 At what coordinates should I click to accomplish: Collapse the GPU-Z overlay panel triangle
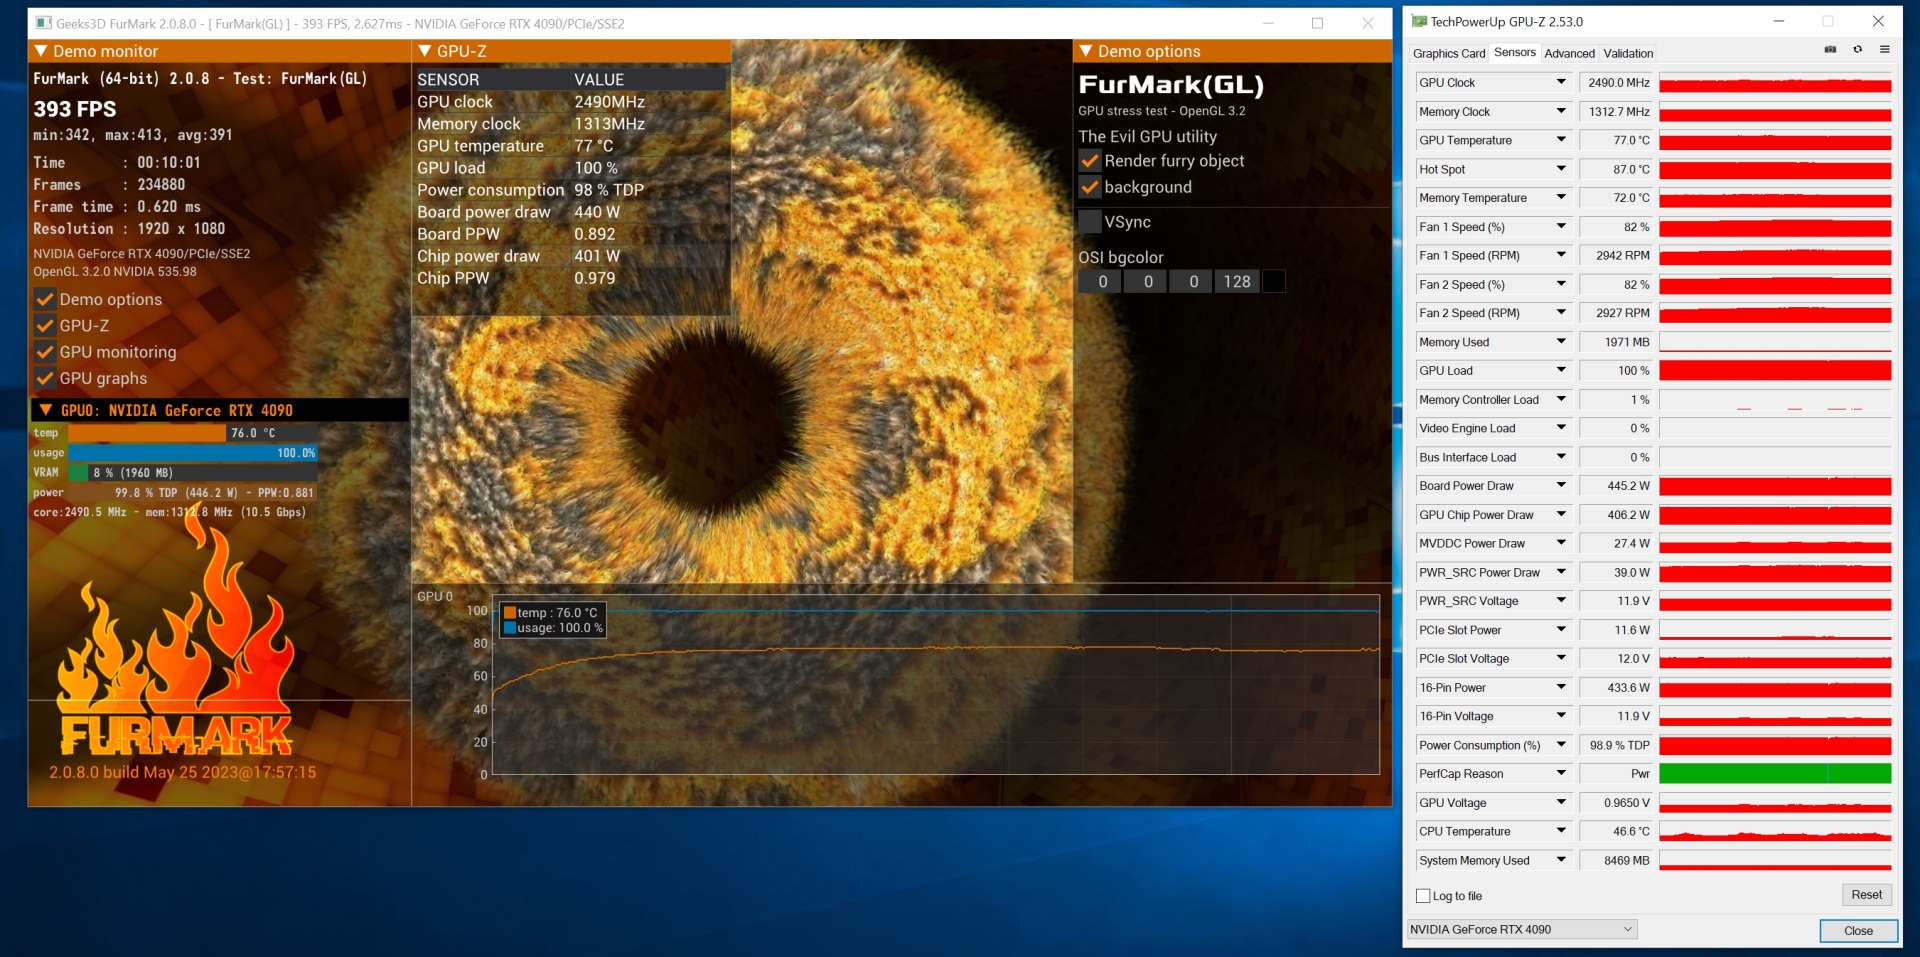pyautogui.click(x=424, y=51)
